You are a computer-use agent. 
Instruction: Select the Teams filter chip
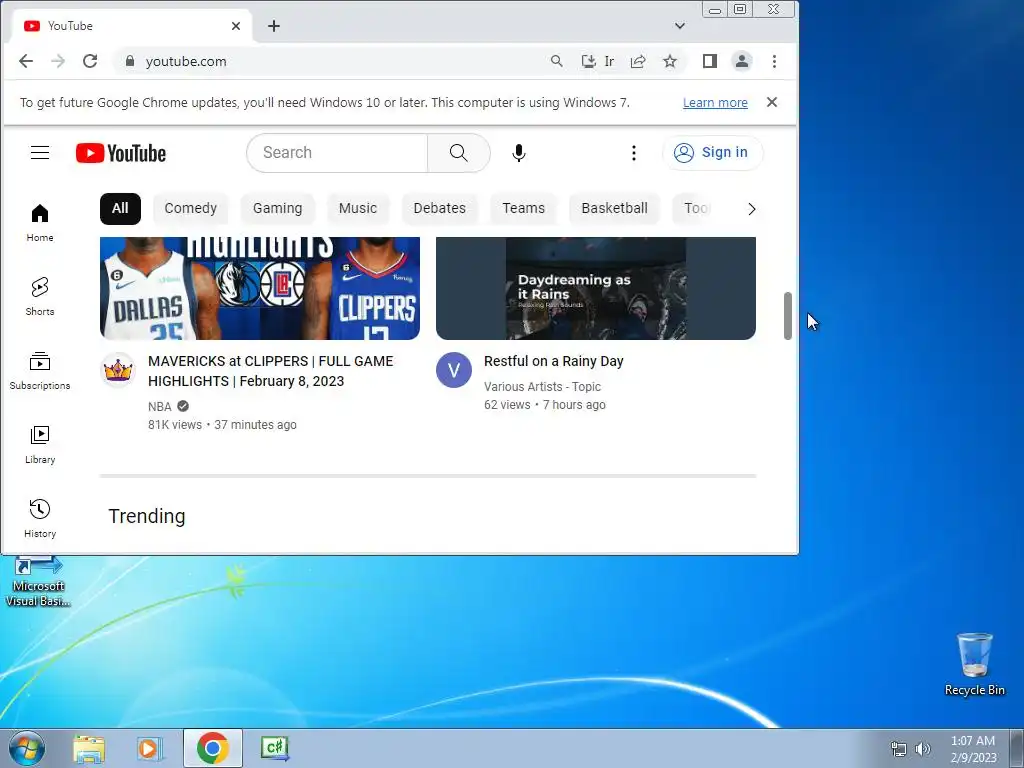[x=523, y=208]
